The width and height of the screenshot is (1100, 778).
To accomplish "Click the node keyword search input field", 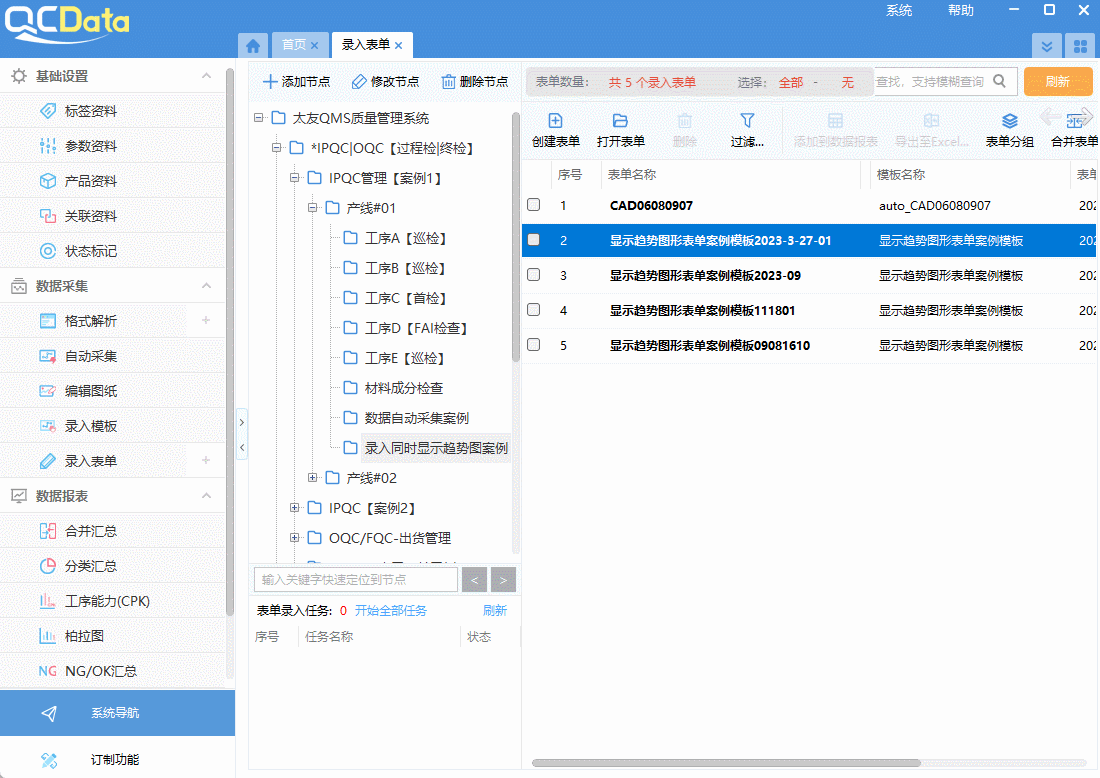I will [x=356, y=579].
